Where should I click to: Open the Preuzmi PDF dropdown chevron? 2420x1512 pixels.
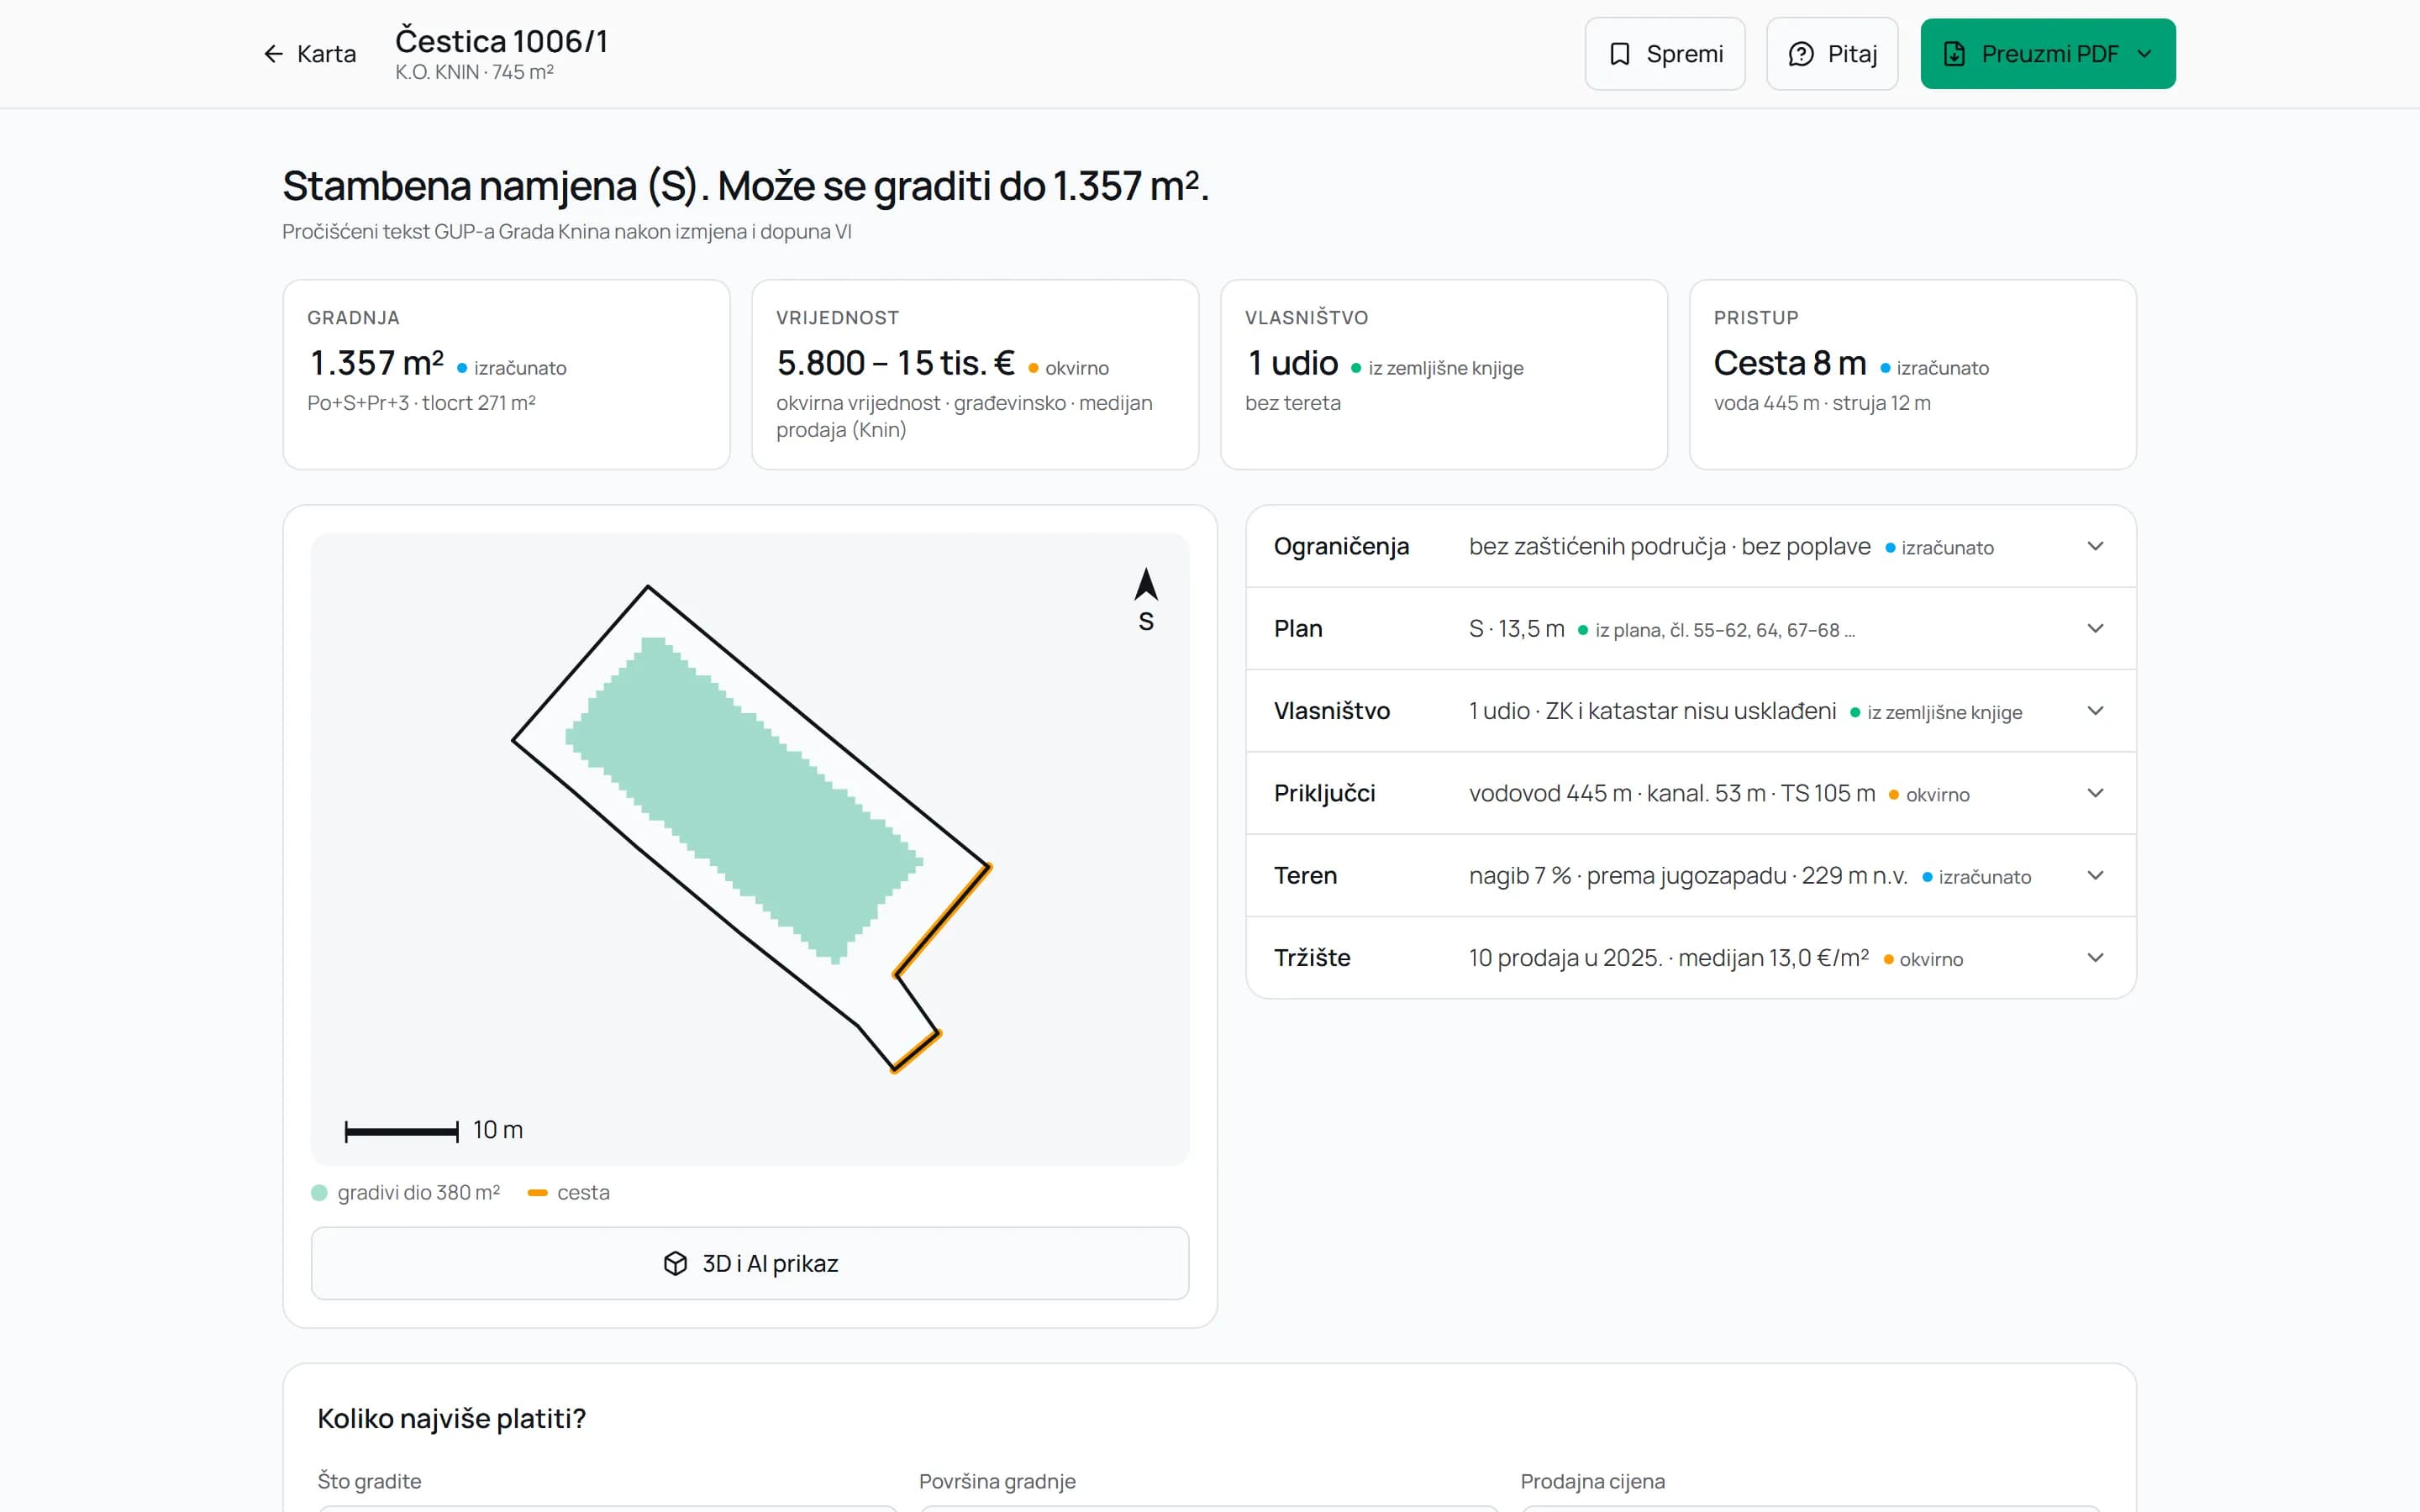coord(2144,54)
